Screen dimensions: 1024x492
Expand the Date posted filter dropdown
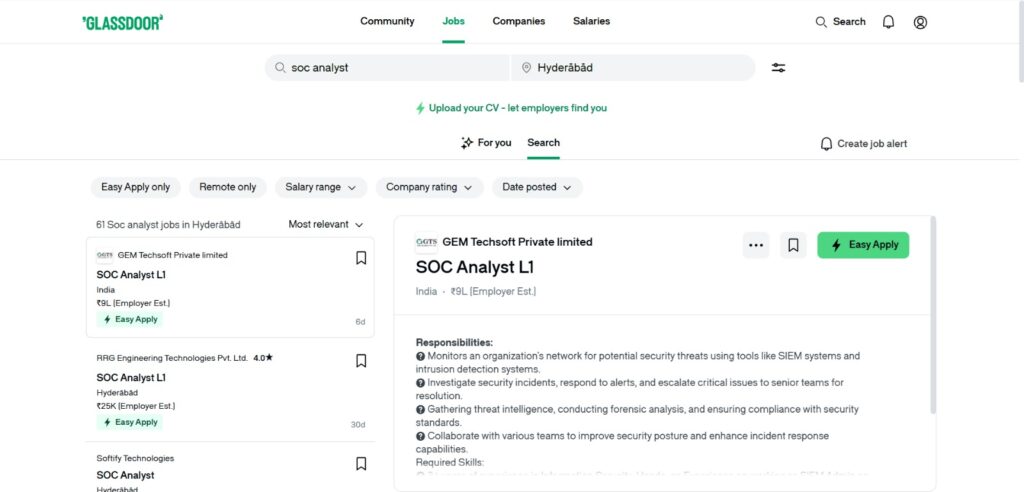[537, 188]
